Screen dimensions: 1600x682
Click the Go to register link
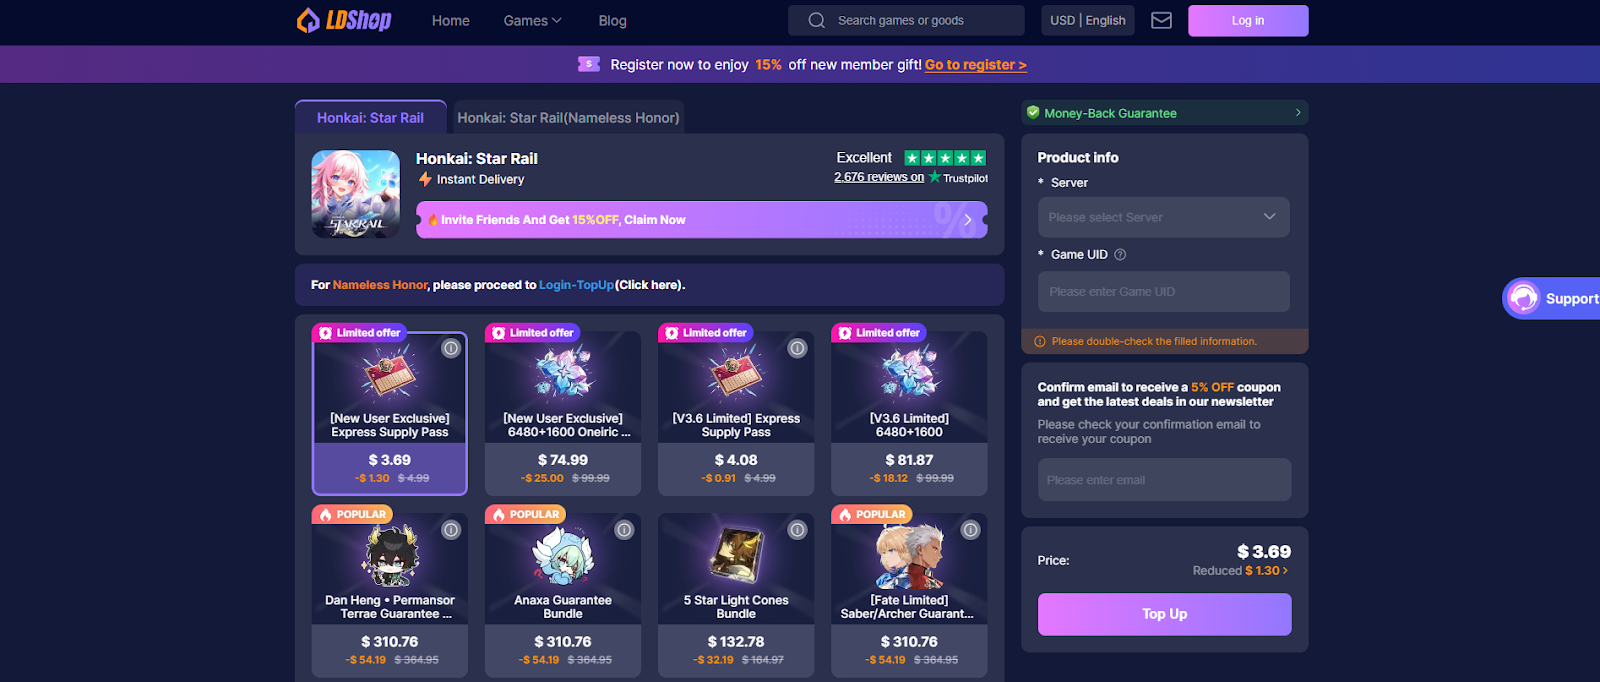(x=975, y=65)
